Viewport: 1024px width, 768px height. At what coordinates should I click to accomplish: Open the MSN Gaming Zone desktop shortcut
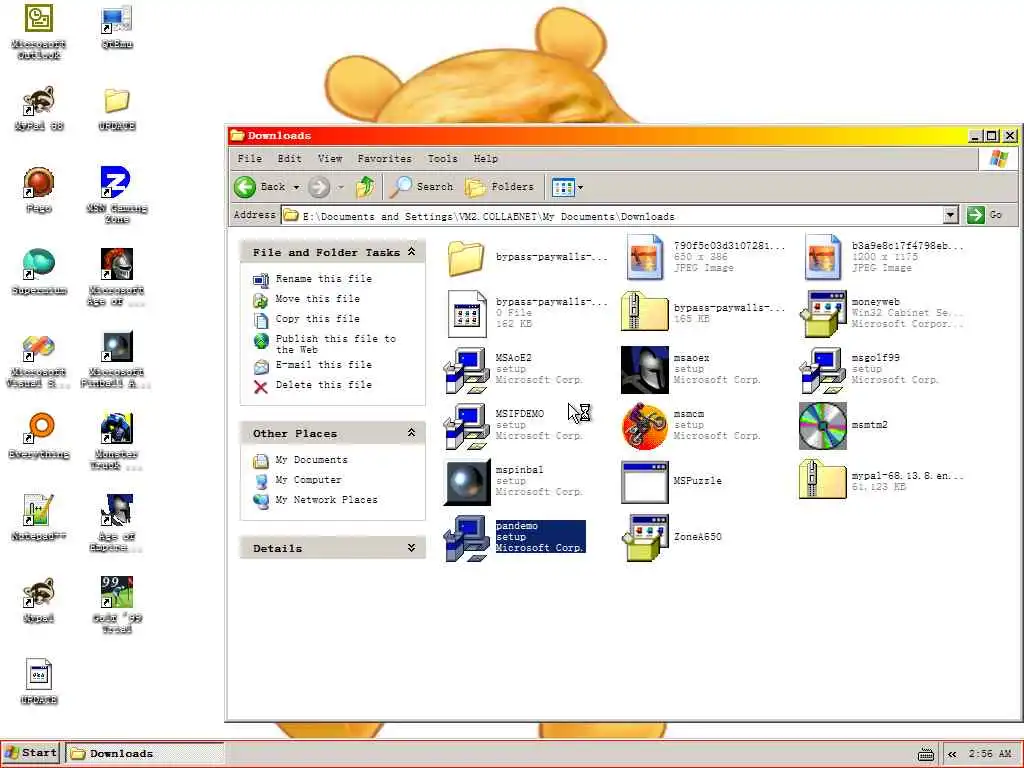[x=117, y=195]
